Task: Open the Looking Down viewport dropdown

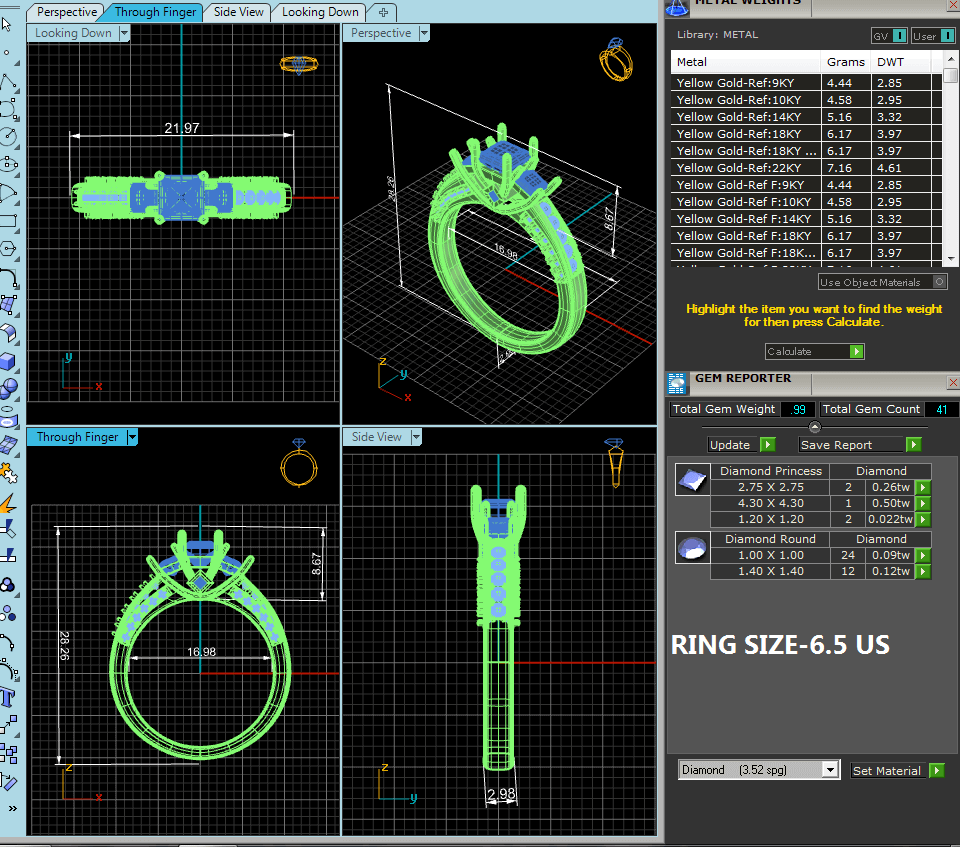Action: pyautogui.click(x=124, y=33)
